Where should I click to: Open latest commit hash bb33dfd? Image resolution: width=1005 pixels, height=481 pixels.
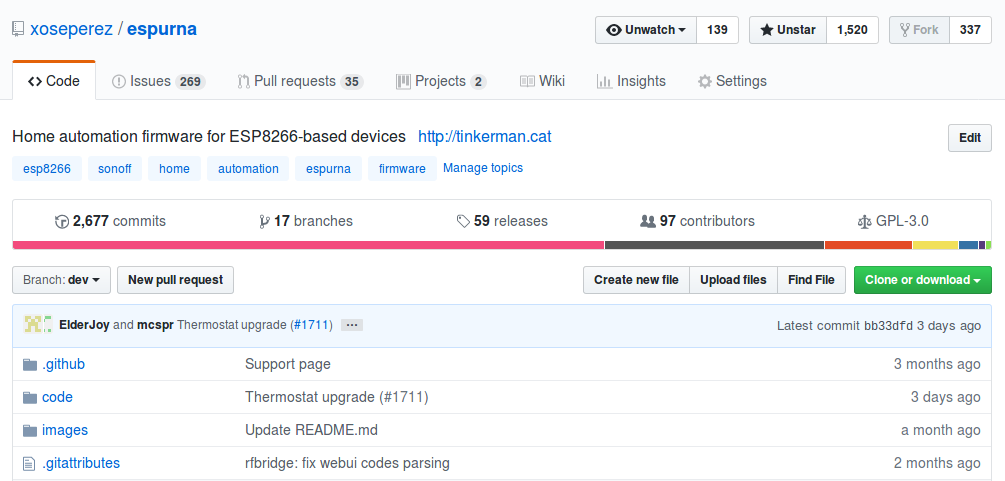point(888,326)
